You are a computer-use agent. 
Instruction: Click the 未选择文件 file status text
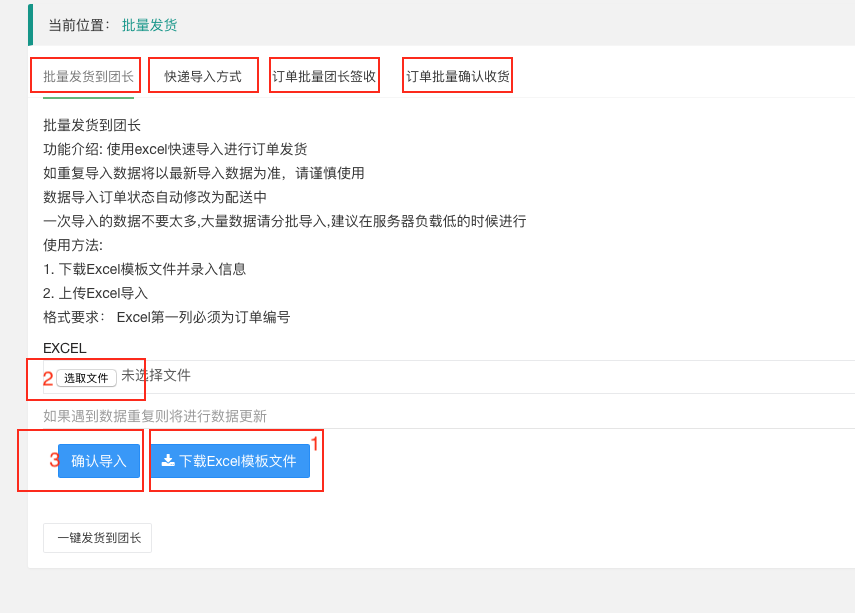click(x=156, y=375)
